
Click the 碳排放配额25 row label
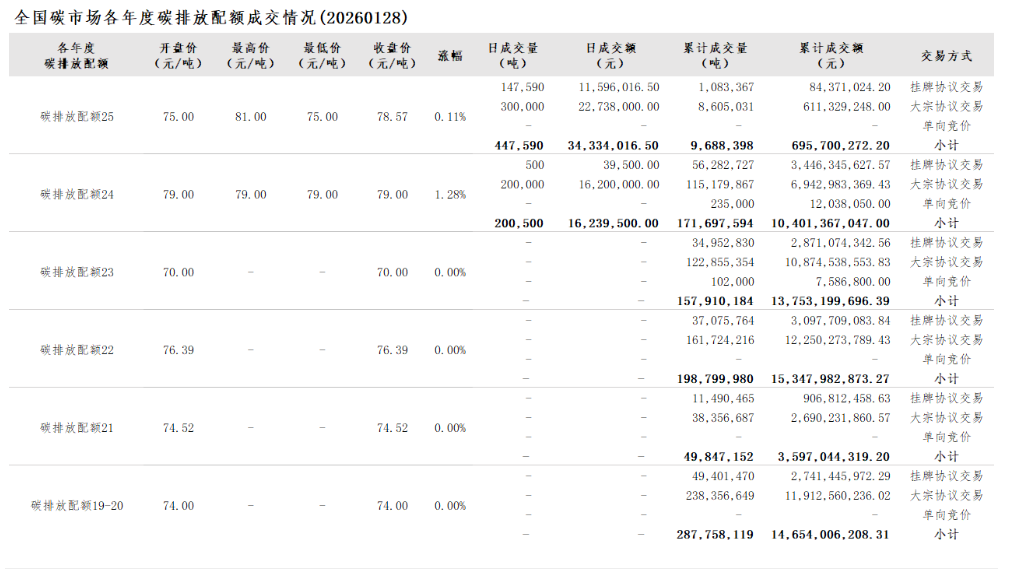(x=77, y=117)
